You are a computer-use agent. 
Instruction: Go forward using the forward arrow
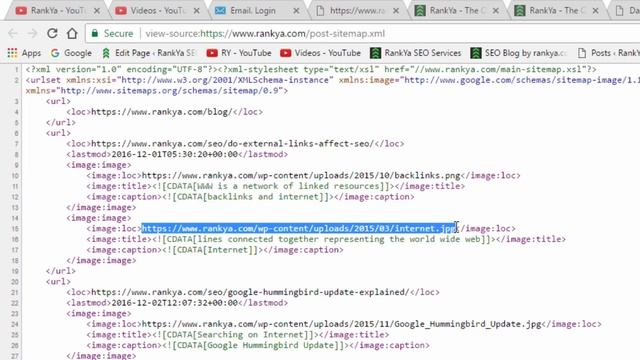point(32,33)
